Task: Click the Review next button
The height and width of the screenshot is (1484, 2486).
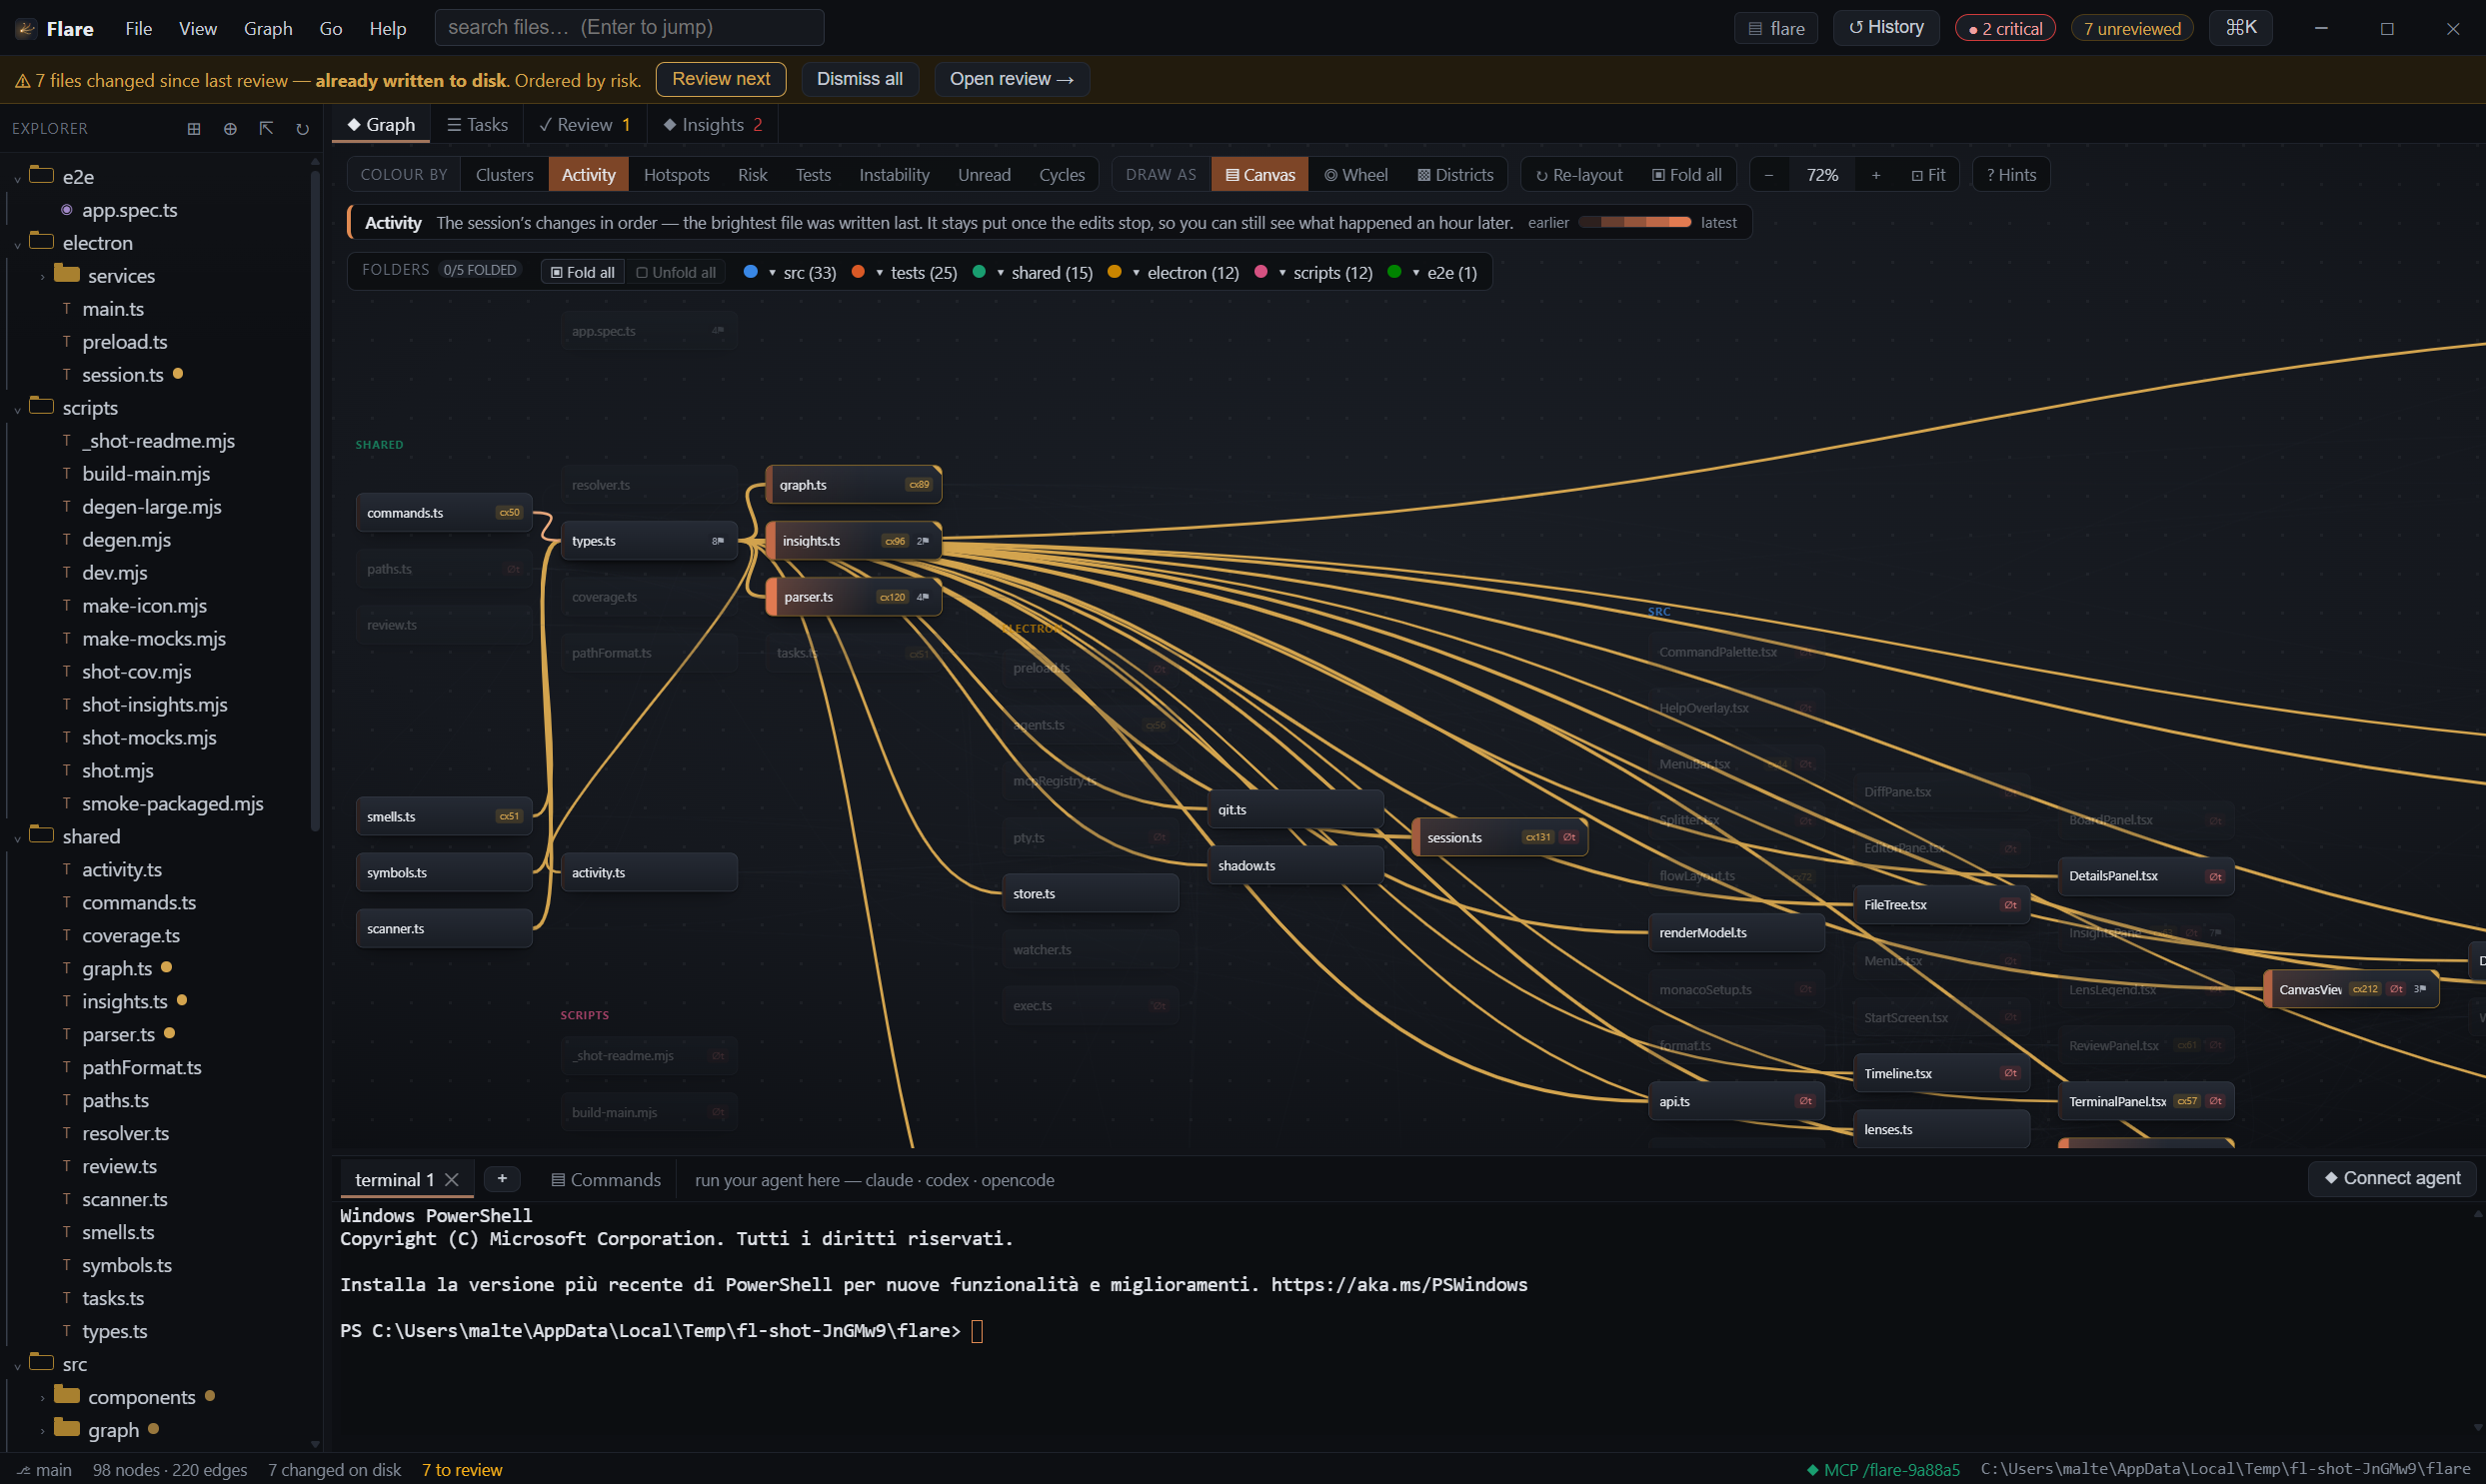Action: tap(721, 79)
